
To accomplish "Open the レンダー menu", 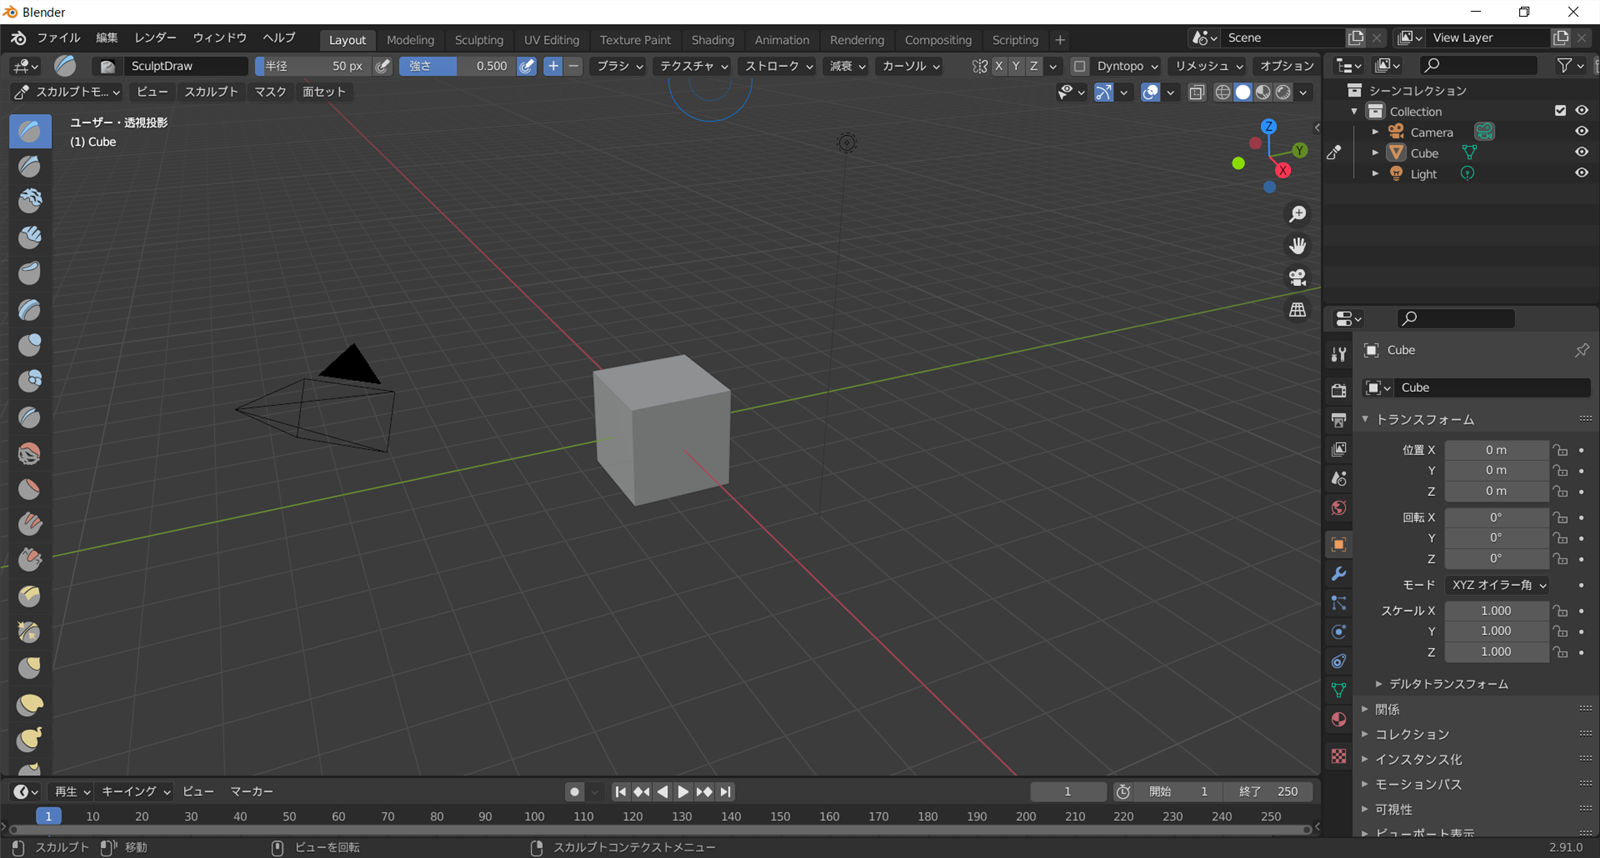I will pyautogui.click(x=155, y=38).
